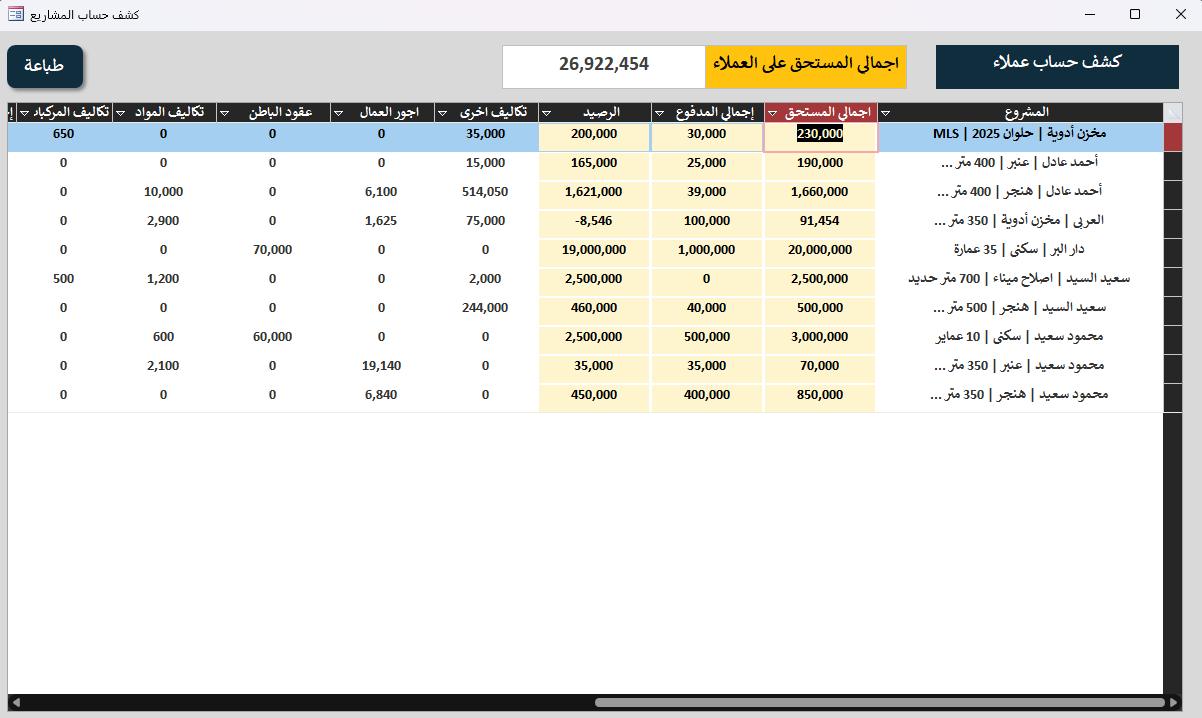Screen dimensions: 1202x718
Task: Open the تكاليف المواد column filter arrow
Action: 120,113
